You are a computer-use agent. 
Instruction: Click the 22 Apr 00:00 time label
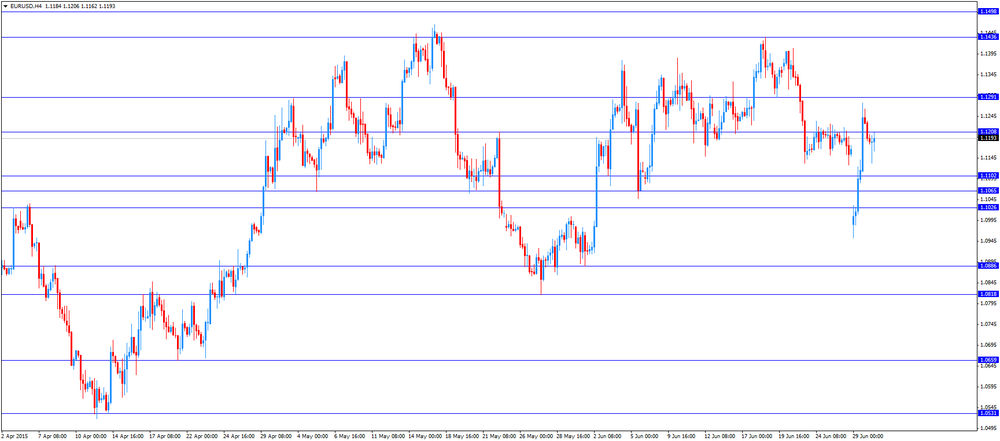(x=202, y=437)
